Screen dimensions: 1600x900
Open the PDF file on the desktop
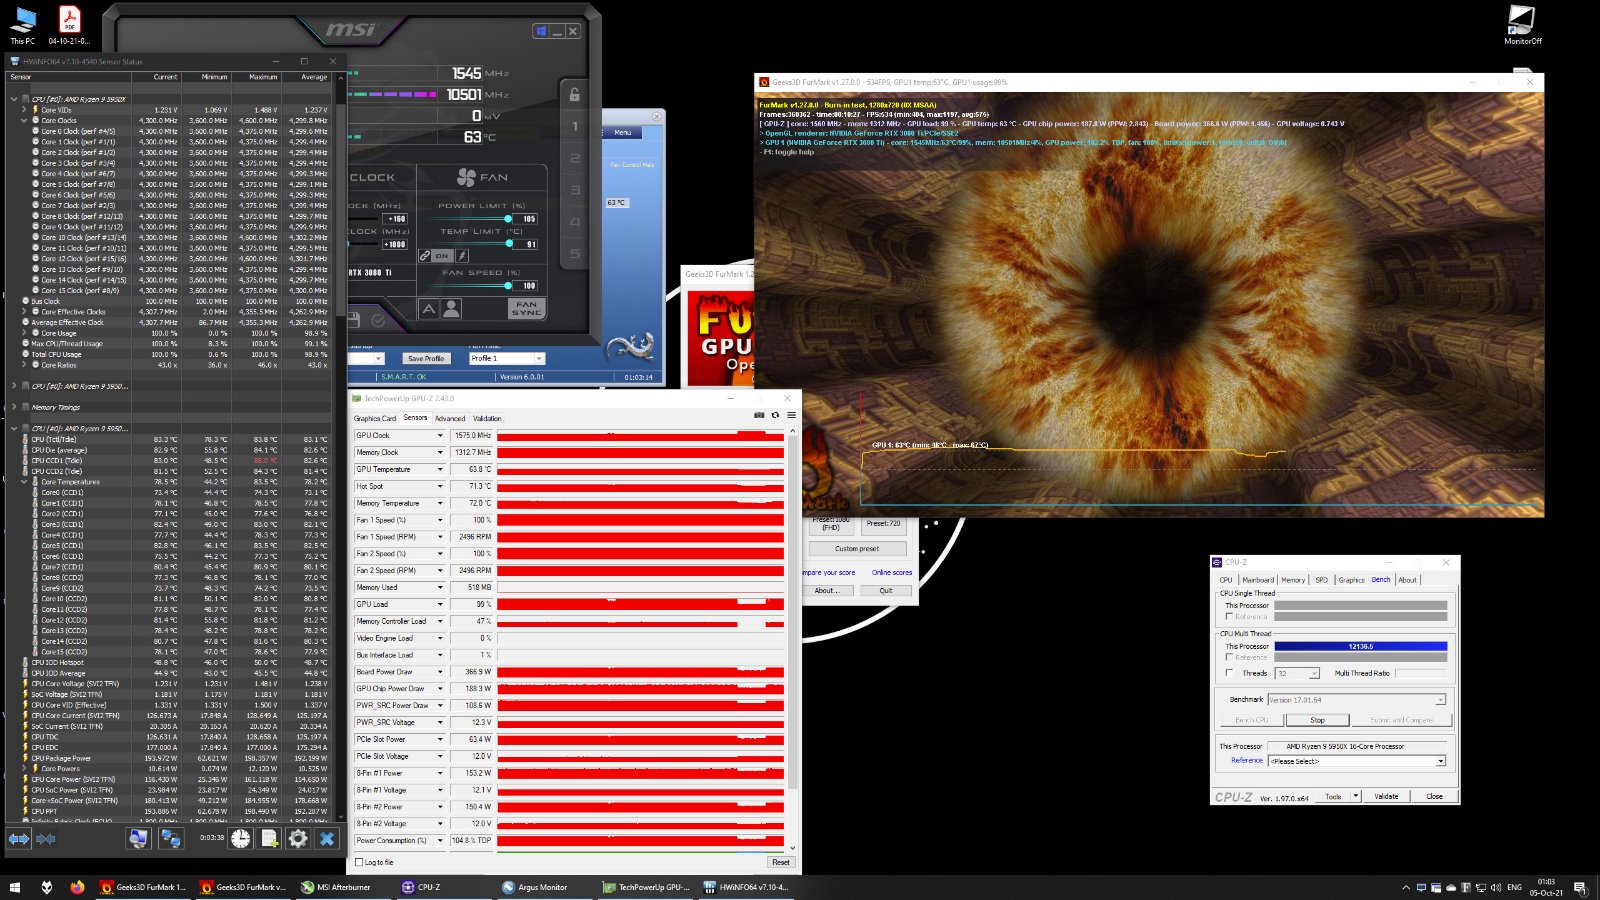coord(69,25)
